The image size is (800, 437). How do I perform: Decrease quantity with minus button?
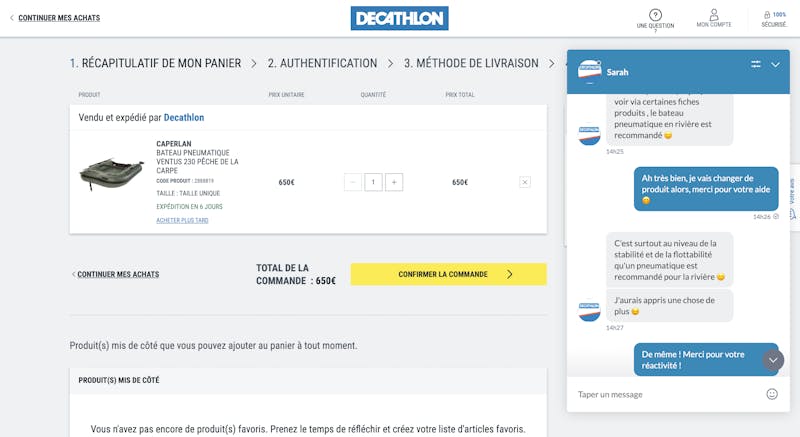(353, 182)
